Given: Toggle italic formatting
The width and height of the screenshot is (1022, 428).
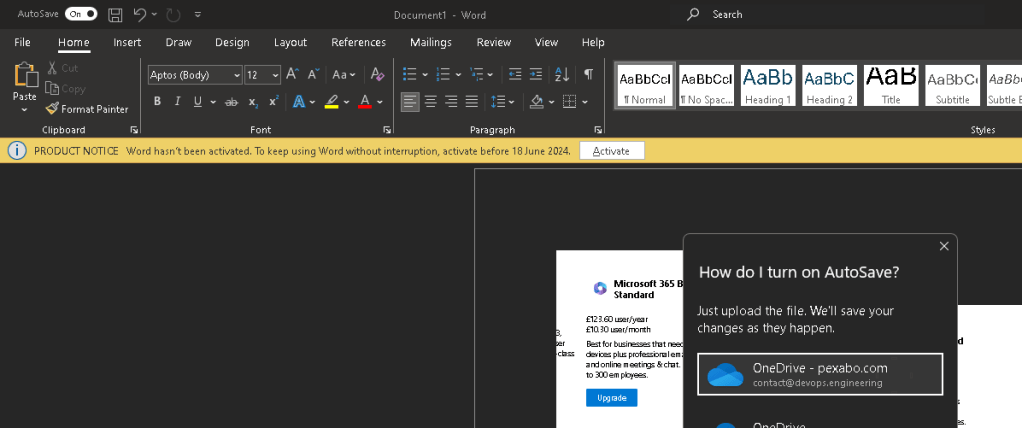Looking at the screenshot, I should click(177, 102).
